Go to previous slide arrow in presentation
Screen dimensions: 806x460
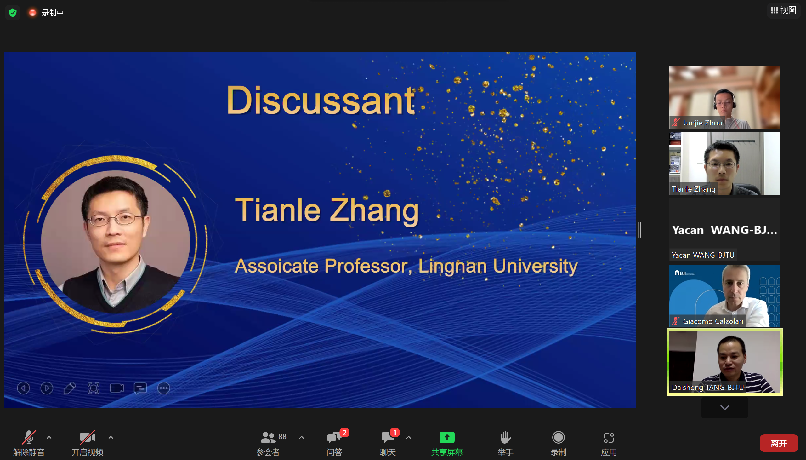23,388
